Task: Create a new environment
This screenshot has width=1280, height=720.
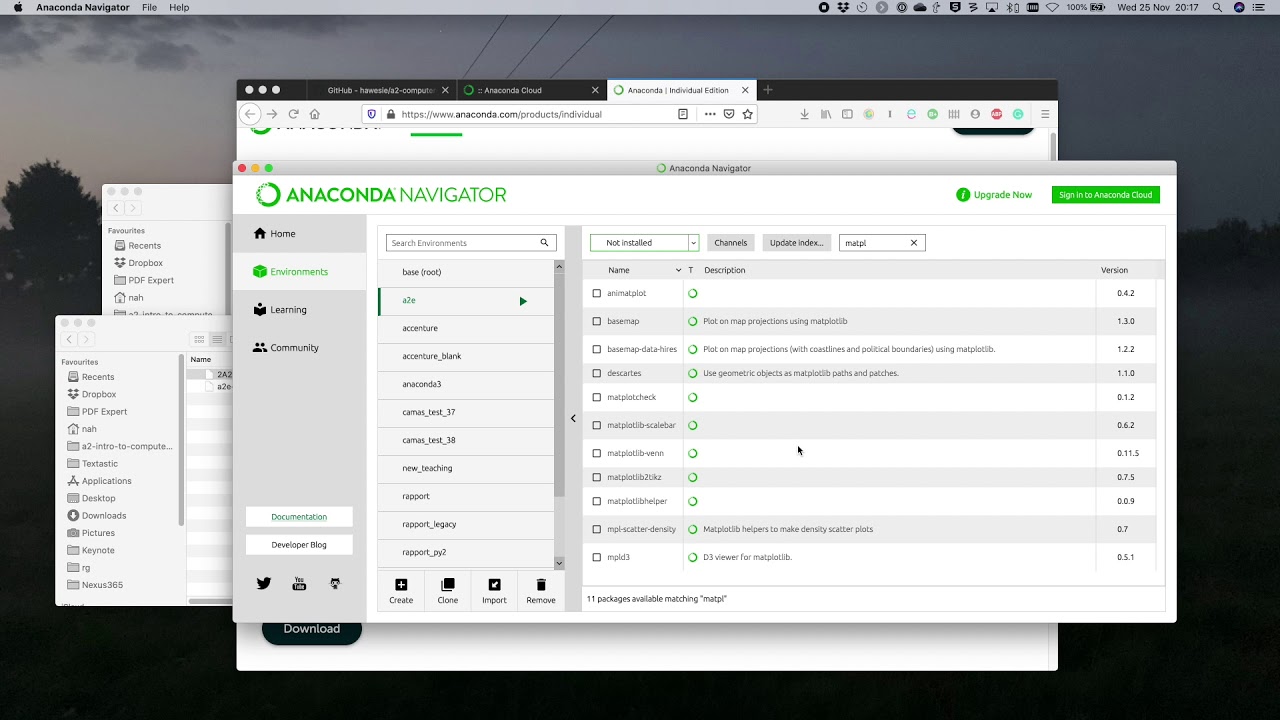Action: click(x=401, y=591)
